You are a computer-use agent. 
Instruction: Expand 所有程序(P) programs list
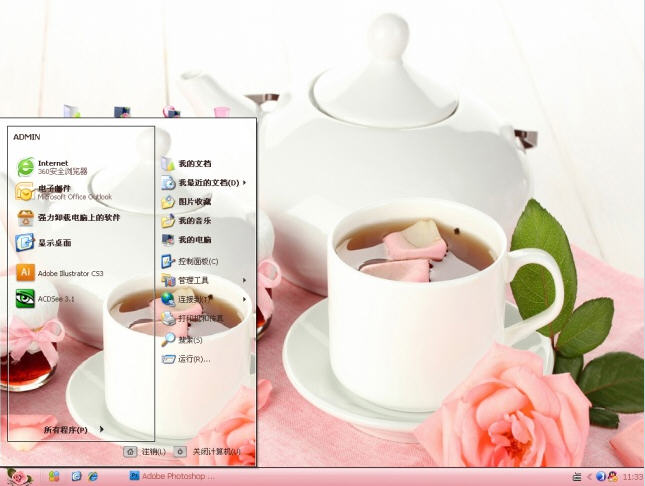coord(74,430)
